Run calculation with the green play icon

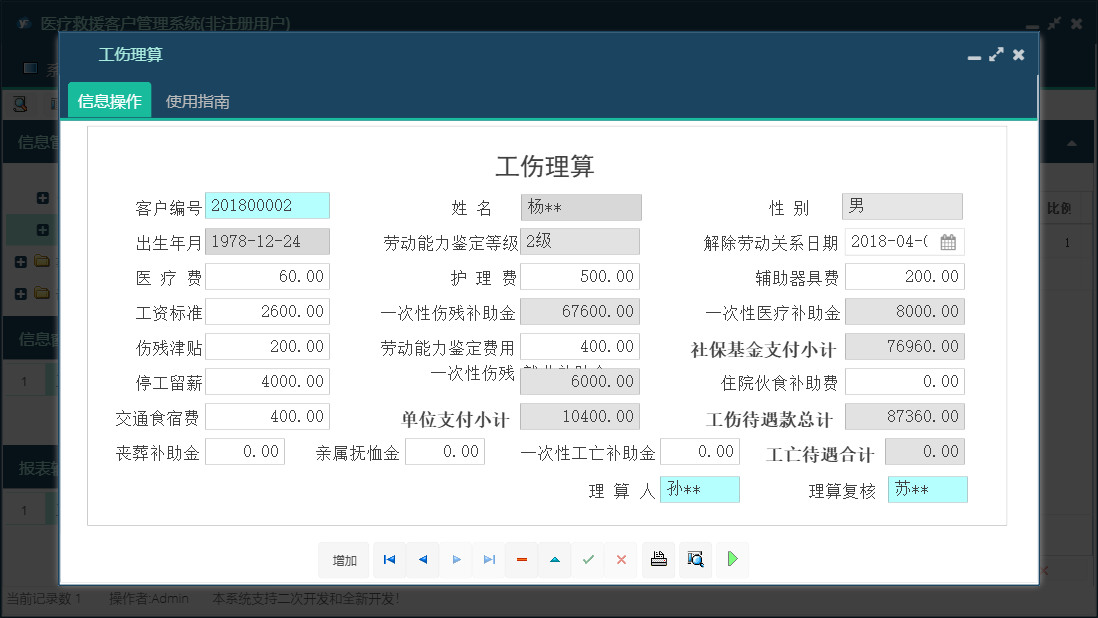[731, 560]
